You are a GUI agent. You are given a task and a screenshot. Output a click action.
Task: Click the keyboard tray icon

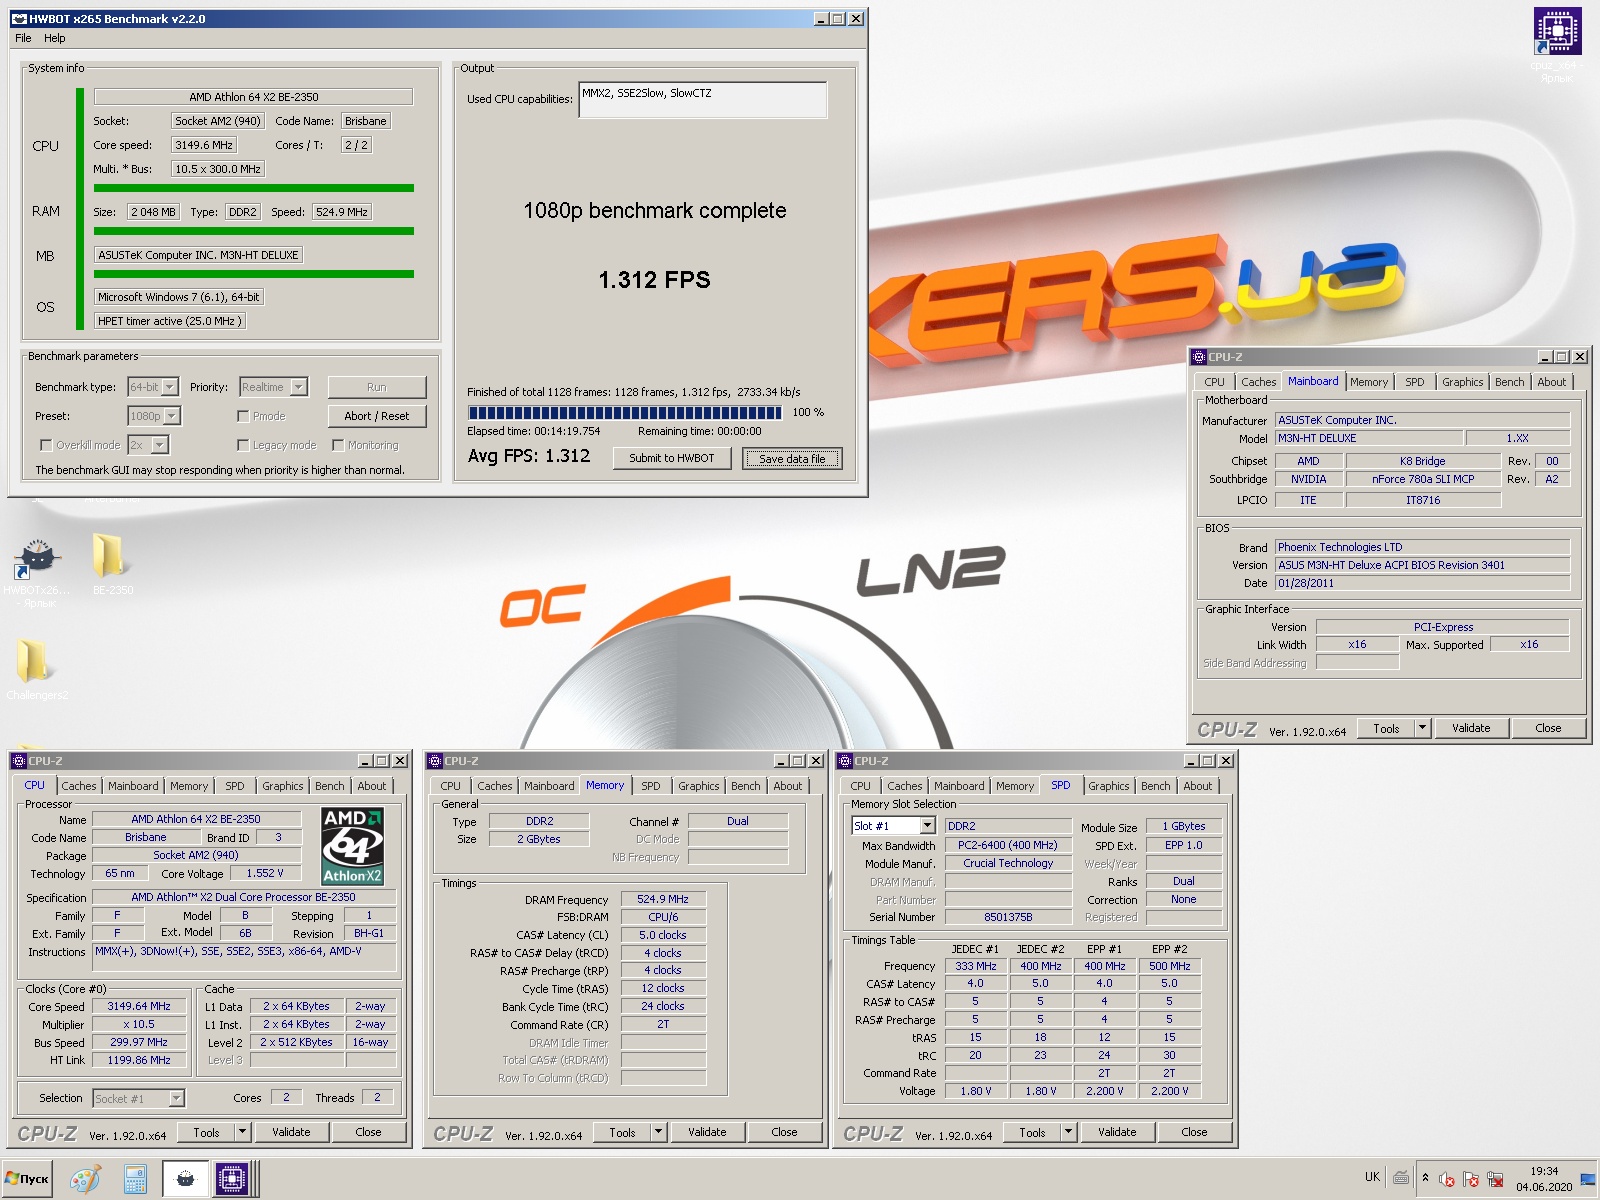1401,1178
